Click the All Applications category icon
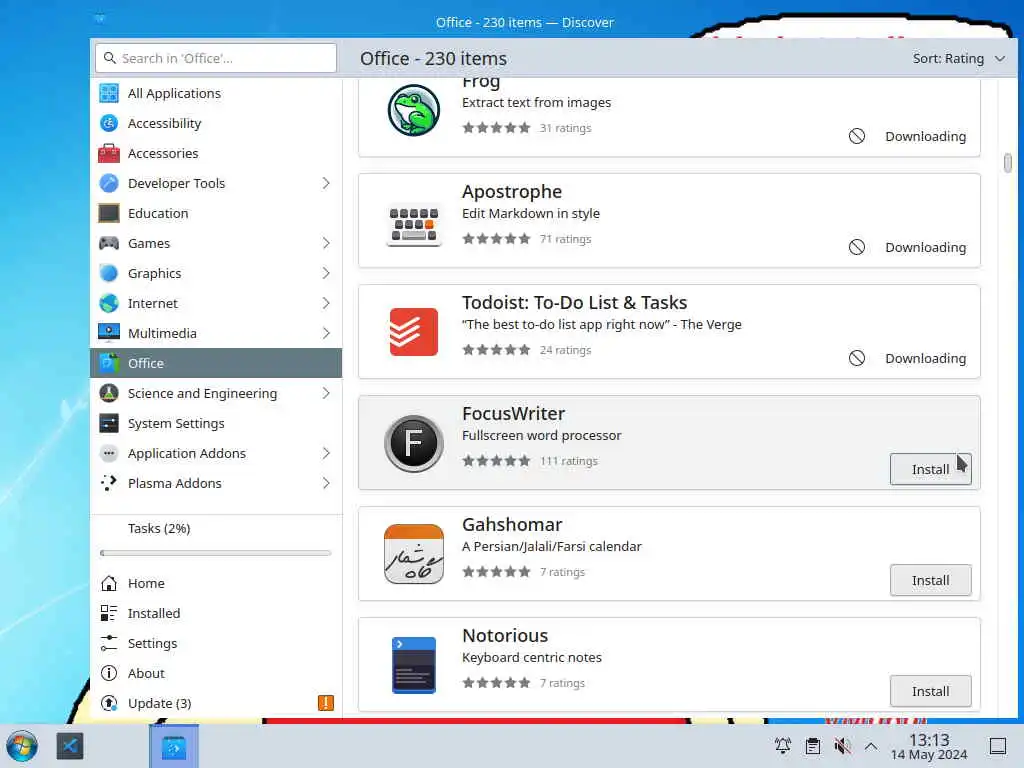The height and width of the screenshot is (768, 1024). tap(108, 93)
